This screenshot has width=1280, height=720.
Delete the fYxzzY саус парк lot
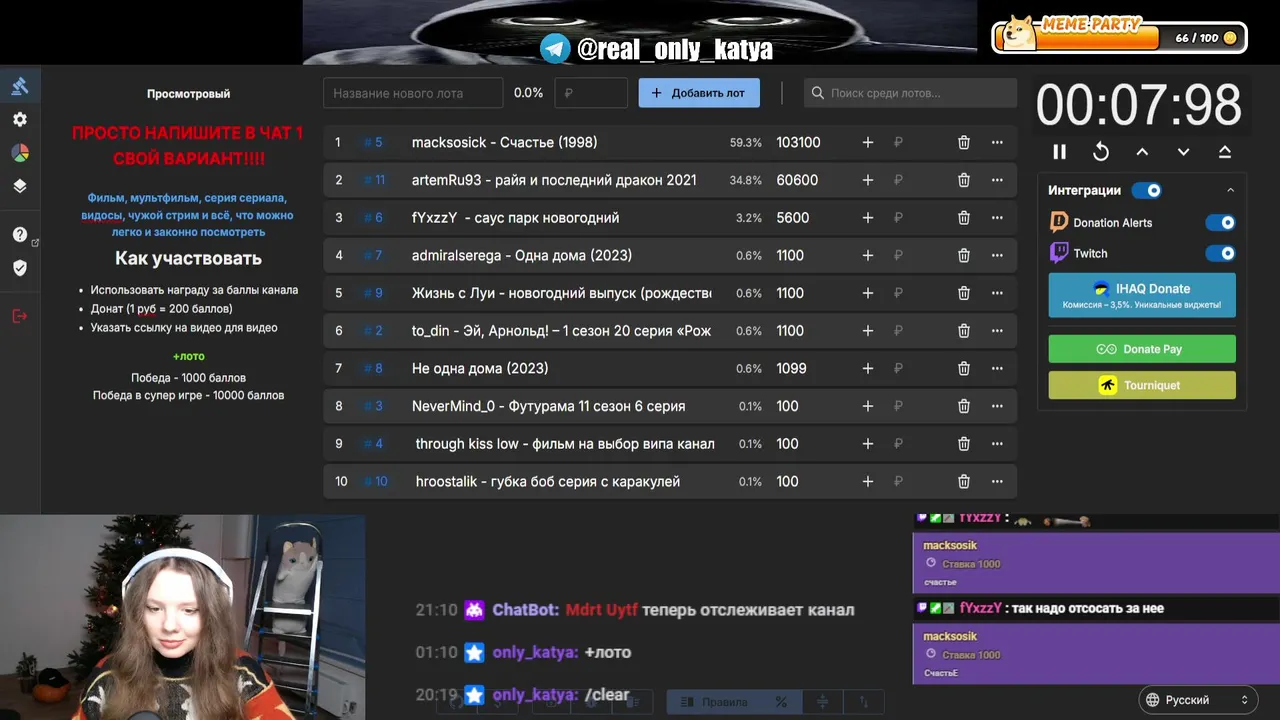[964, 218]
